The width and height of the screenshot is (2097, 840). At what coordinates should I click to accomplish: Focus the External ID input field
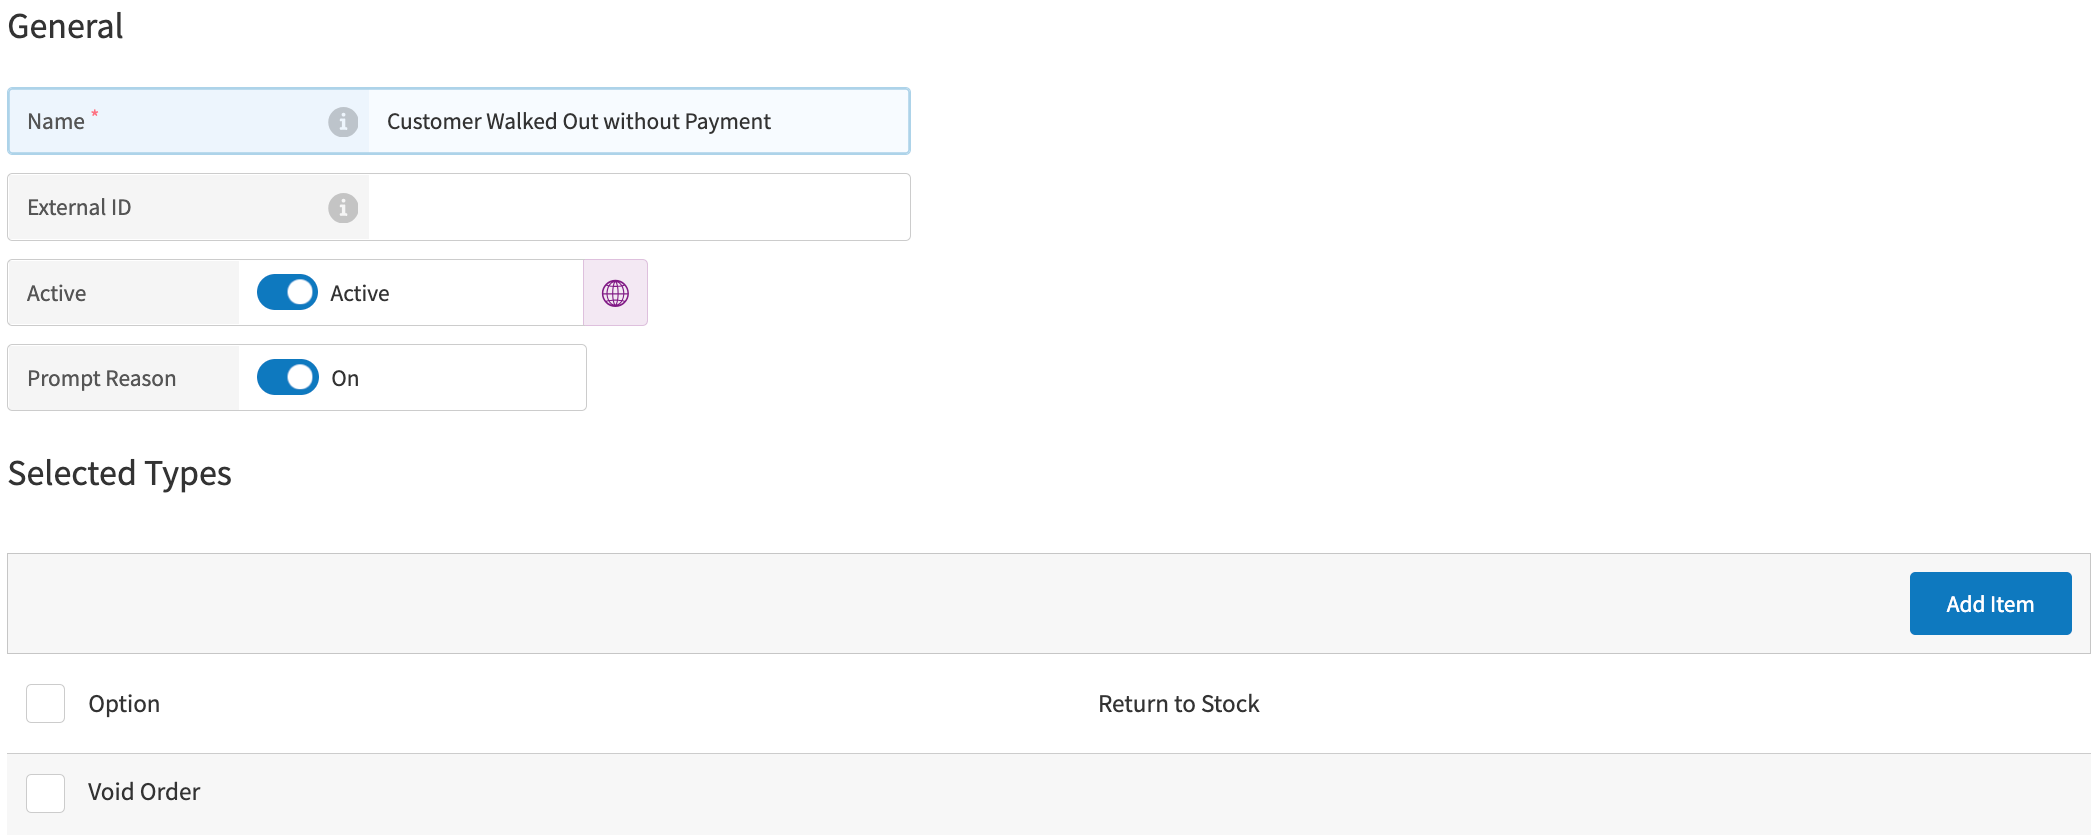click(x=638, y=208)
